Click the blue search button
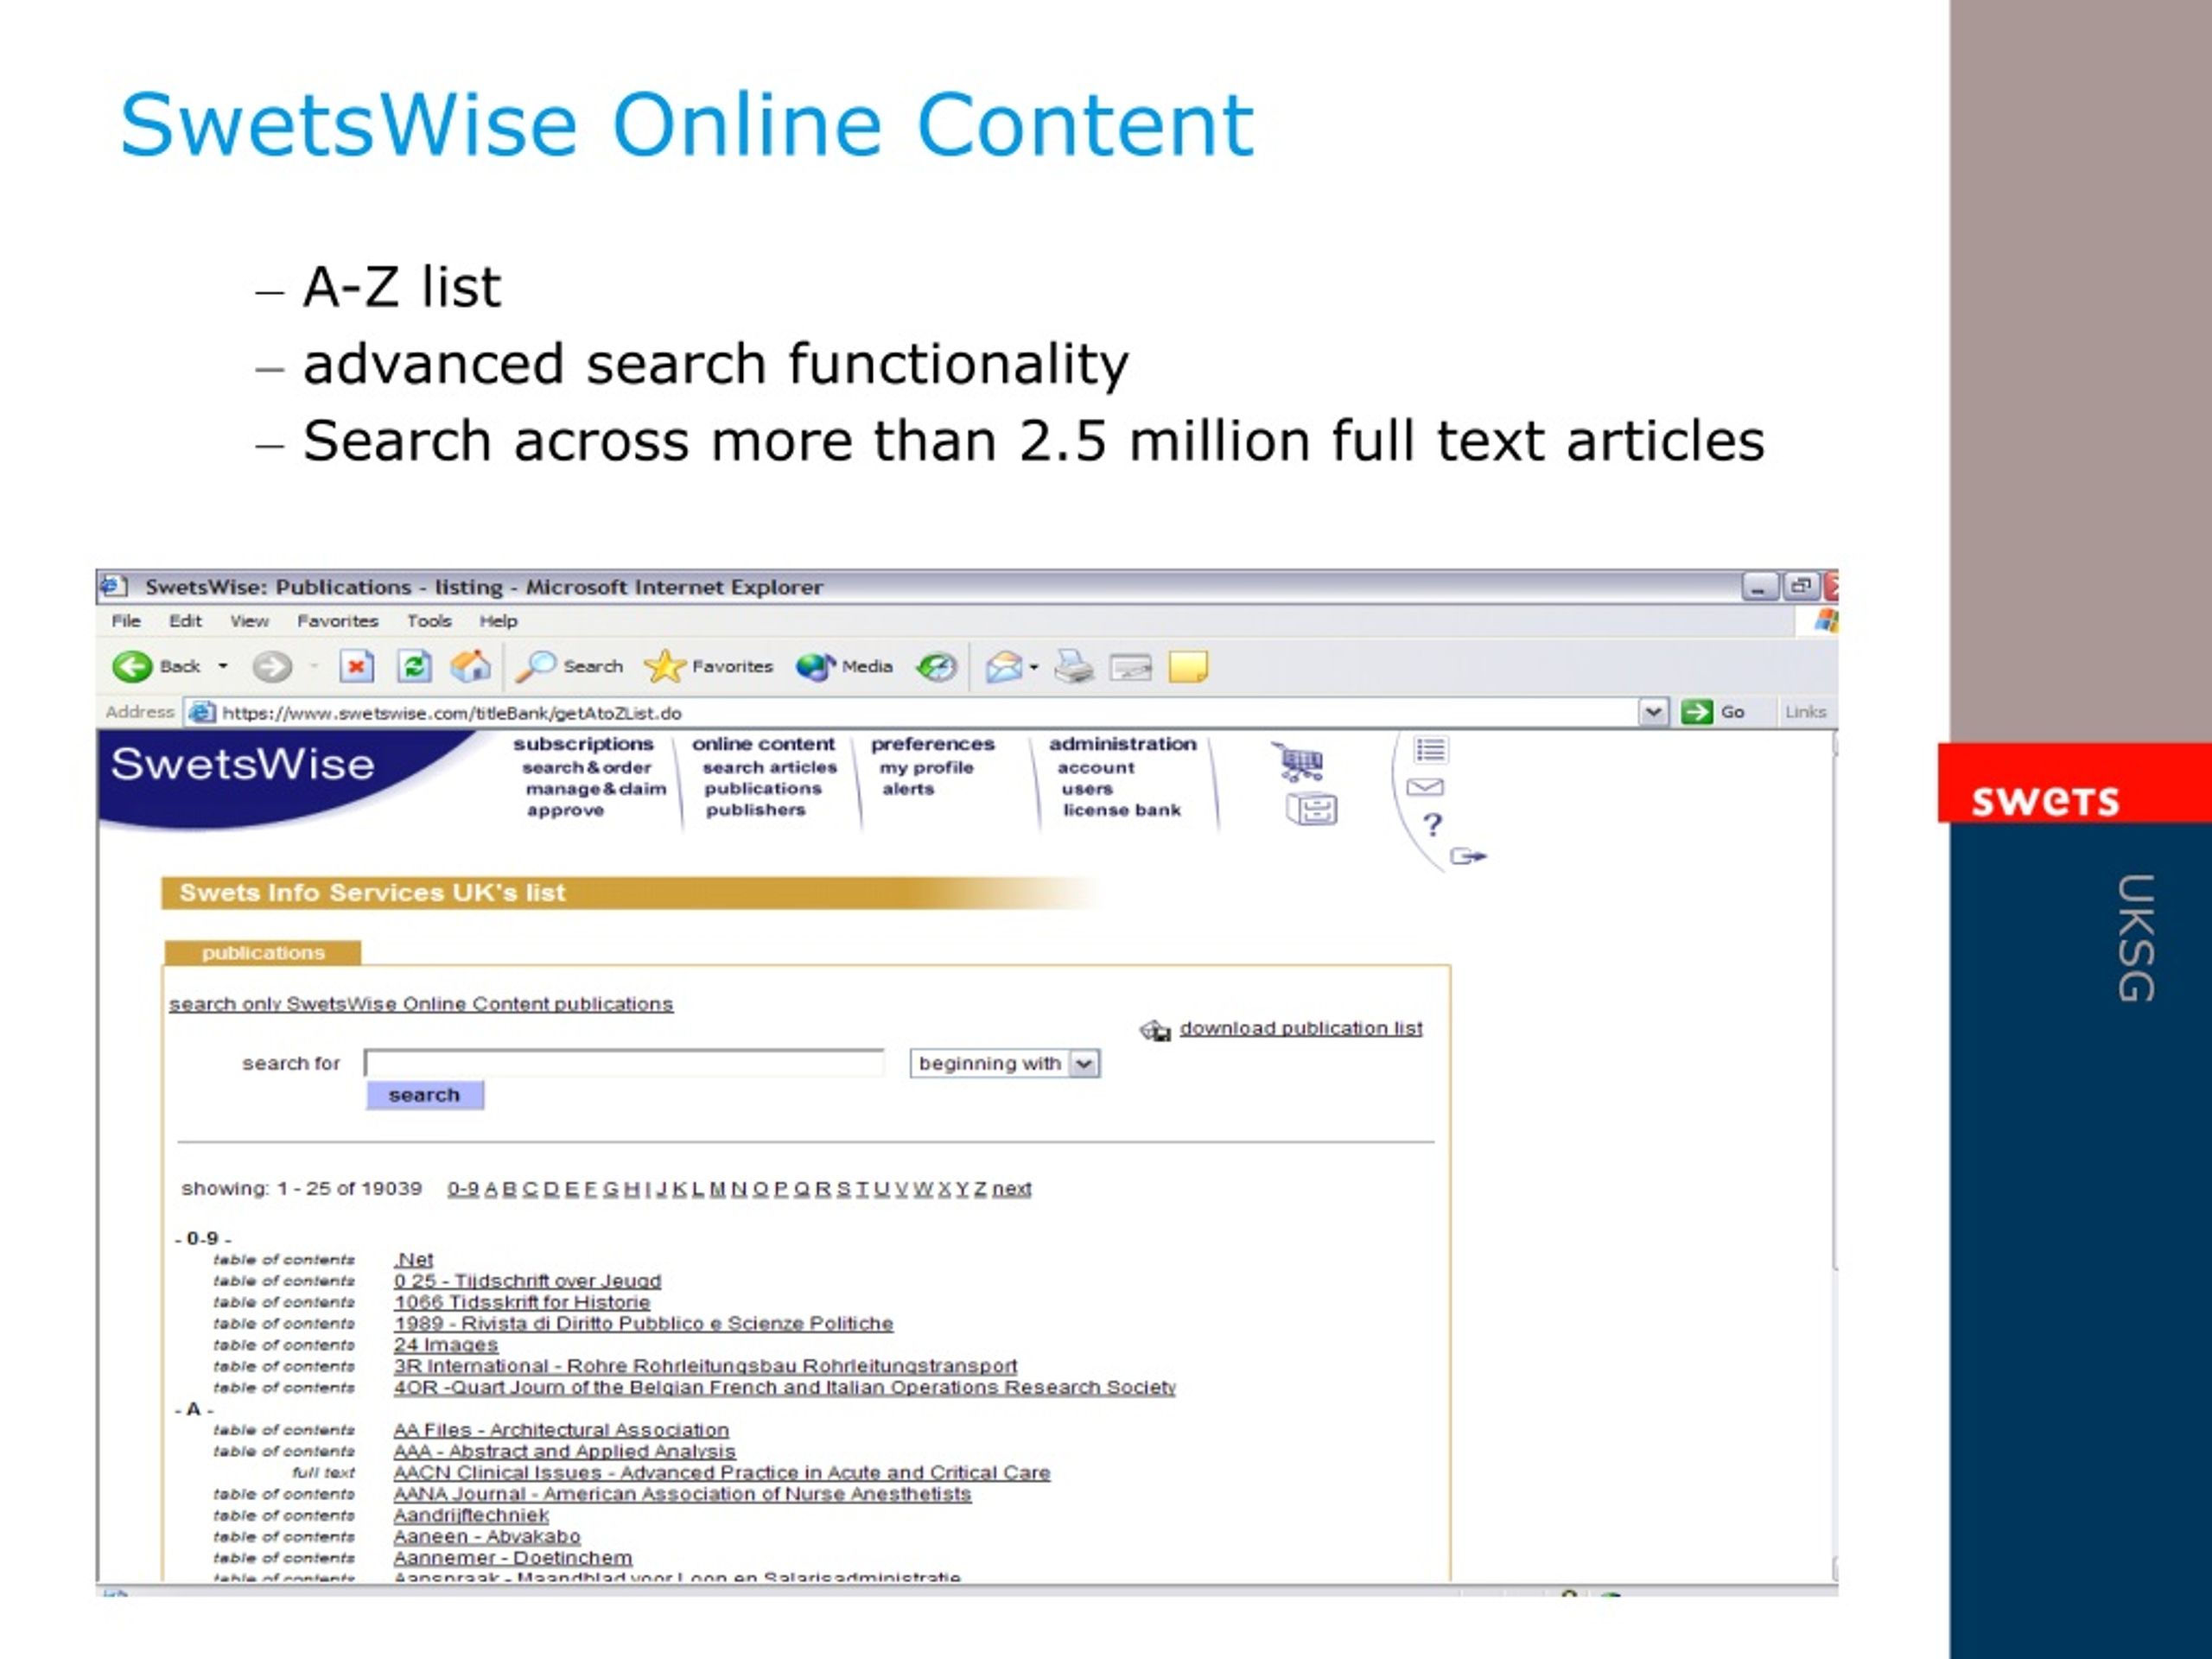 [425, 1095]
